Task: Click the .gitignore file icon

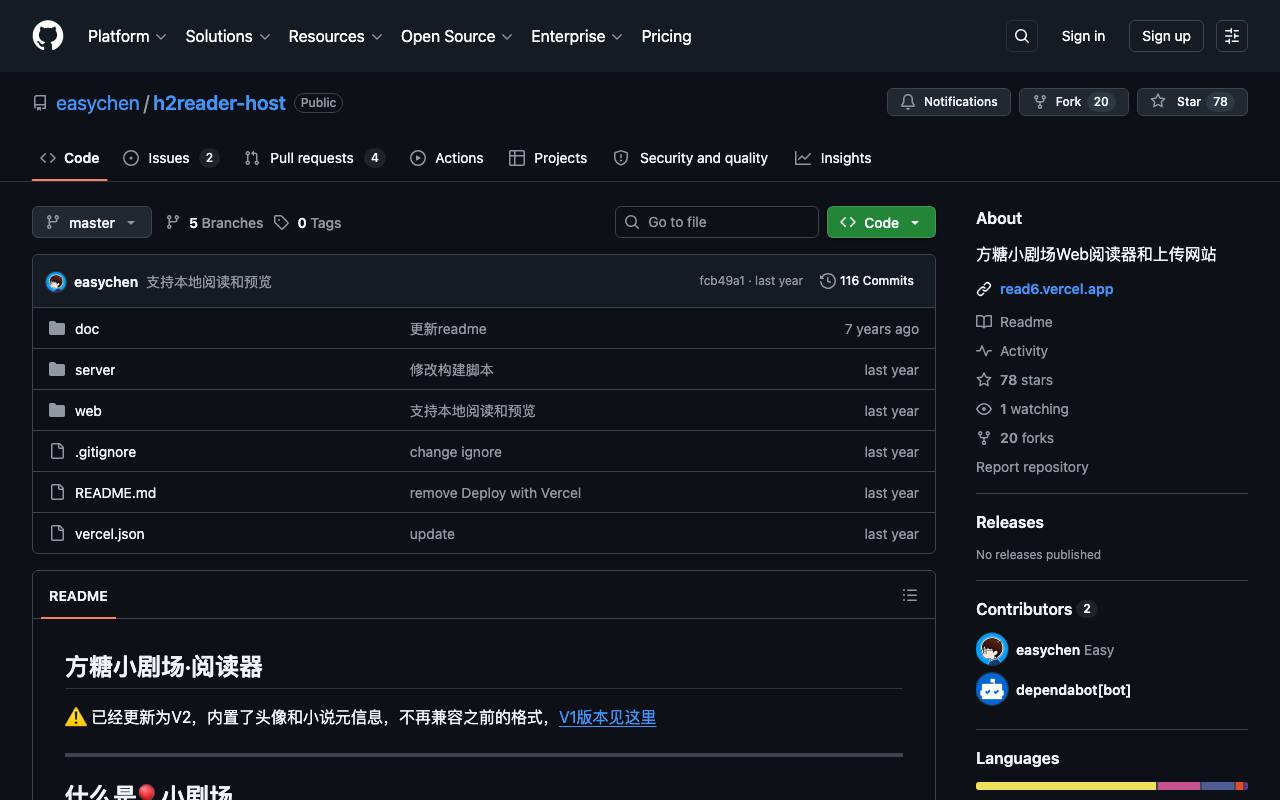Action: 57,451
